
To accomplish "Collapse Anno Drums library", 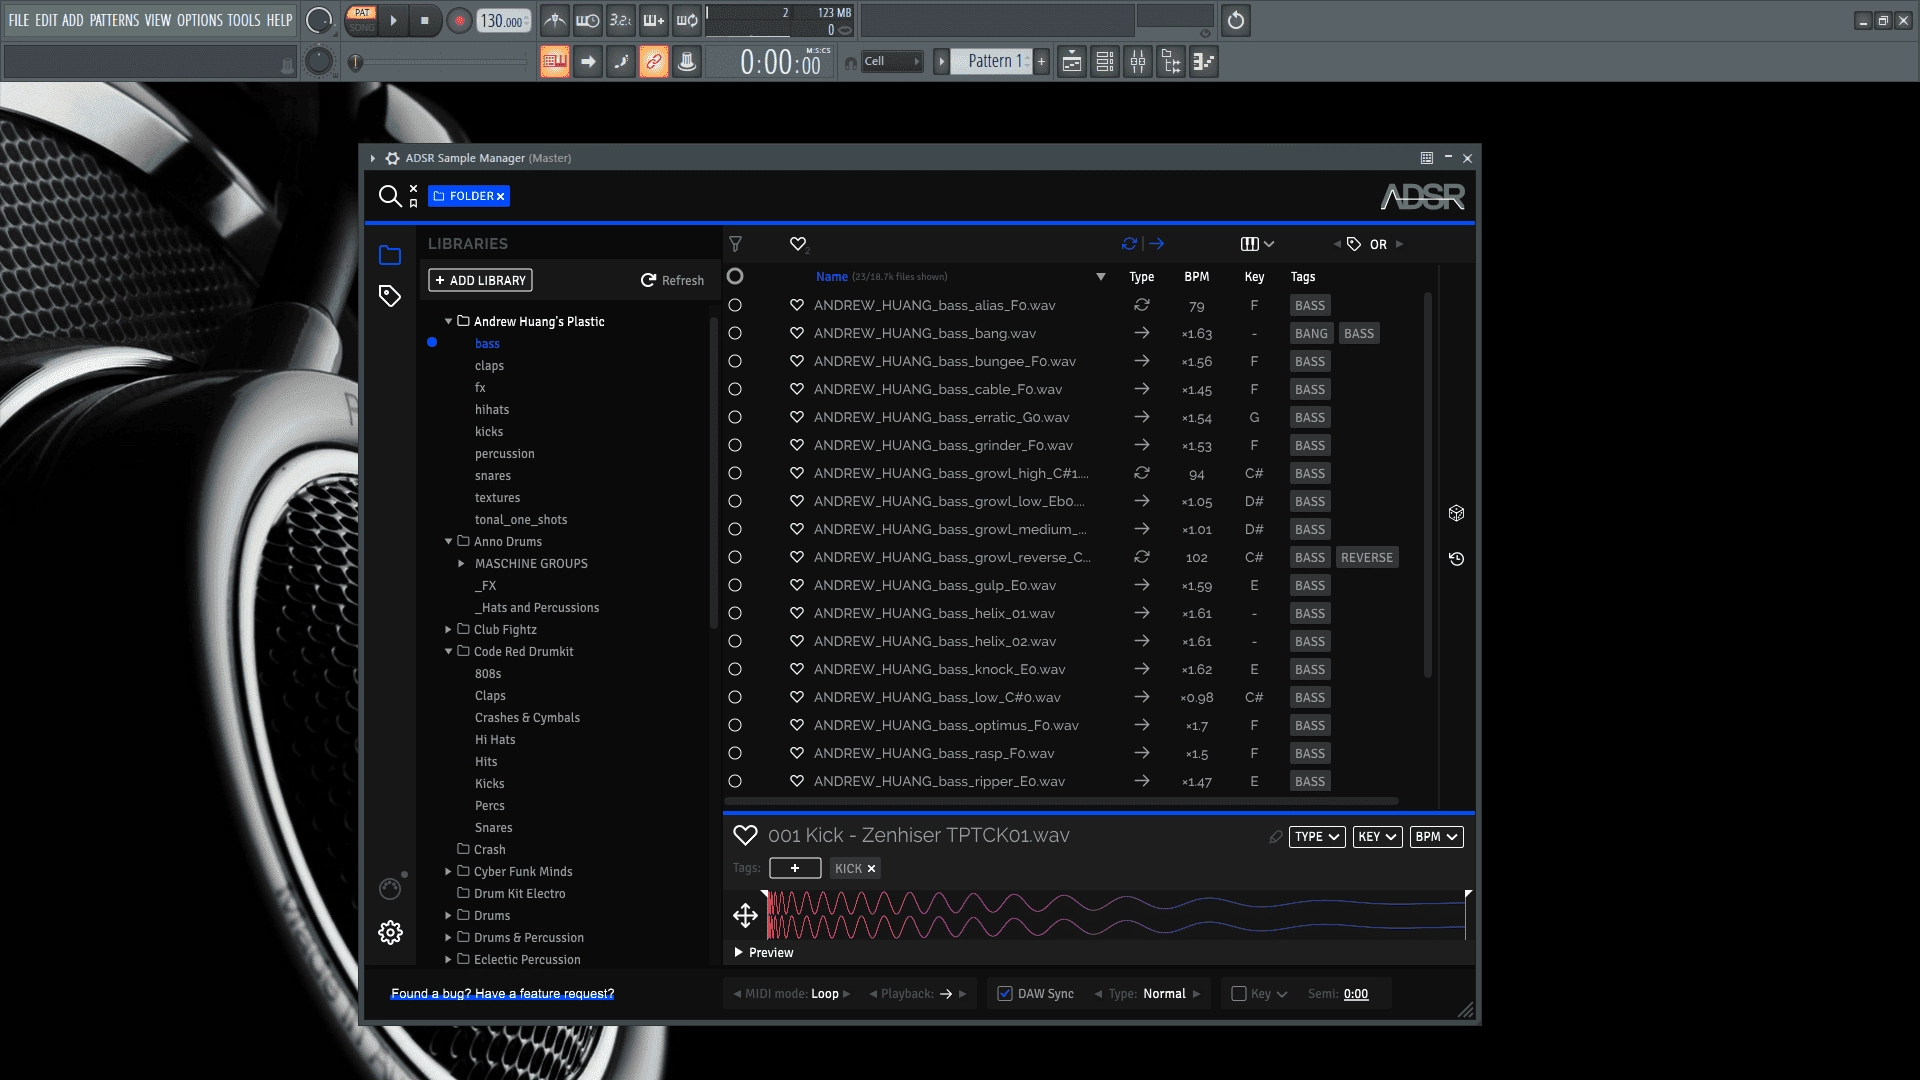I will [448, 541].
